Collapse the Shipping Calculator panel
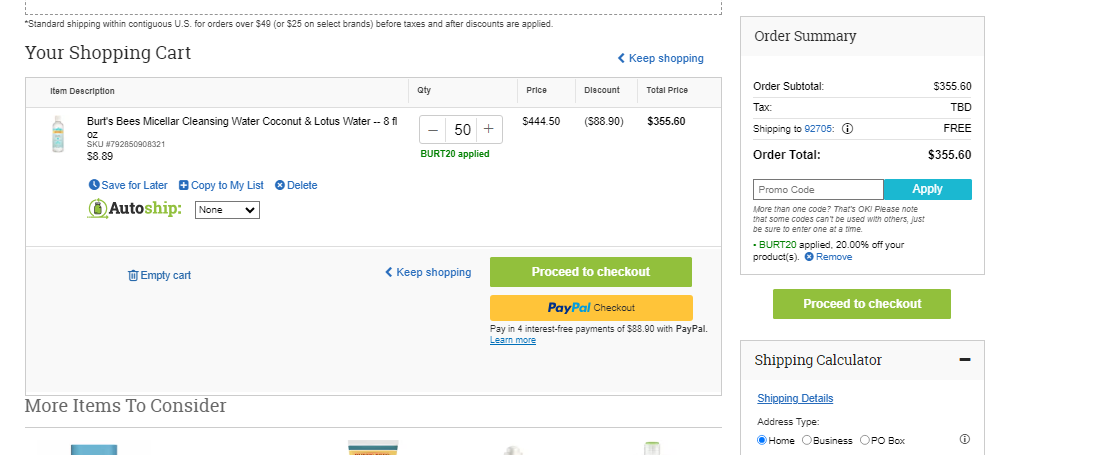Screen dimensions: 1101x455 (965, 360)
